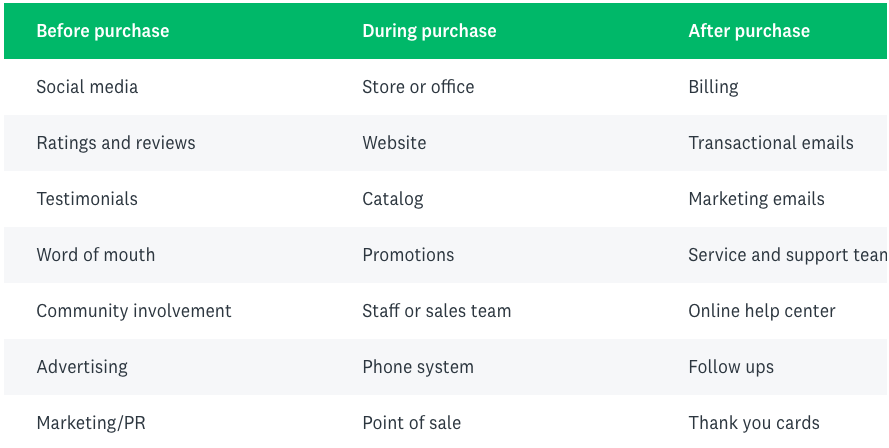Image resolution: width=889 pixels, height=448 pixels.
Task: Click the 'Before purchase' column header
Action: pos(103,31)
